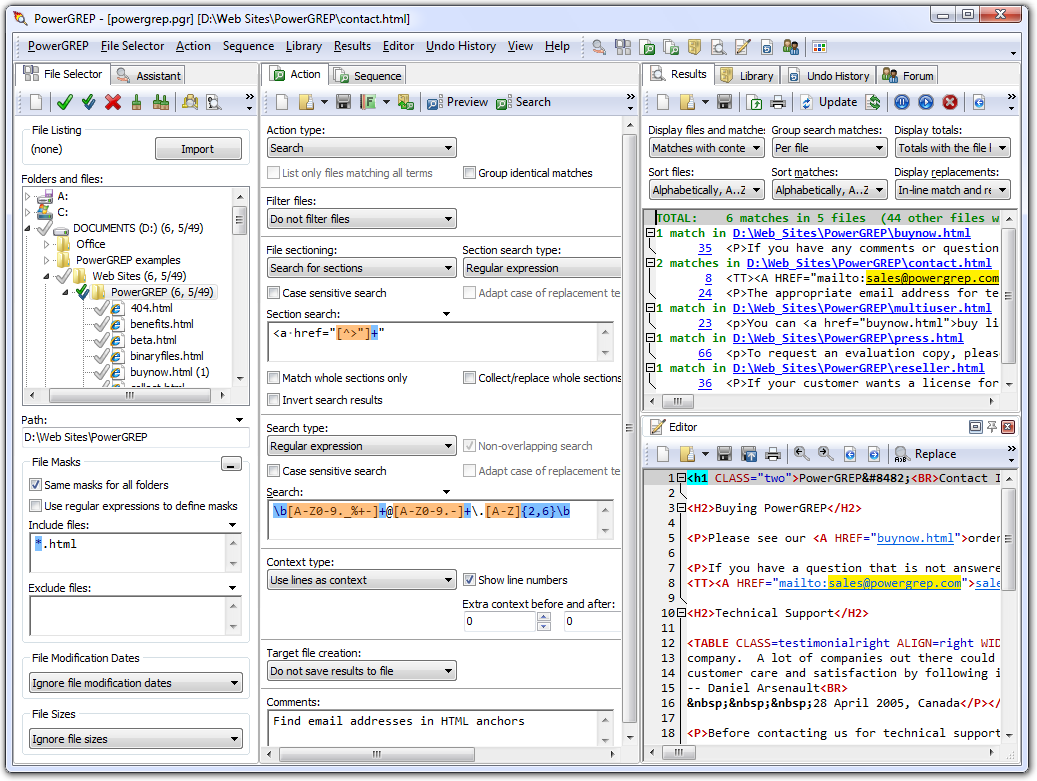1037x781 pixels.
Task: Open the Library menu
Action: pos(303,46)
